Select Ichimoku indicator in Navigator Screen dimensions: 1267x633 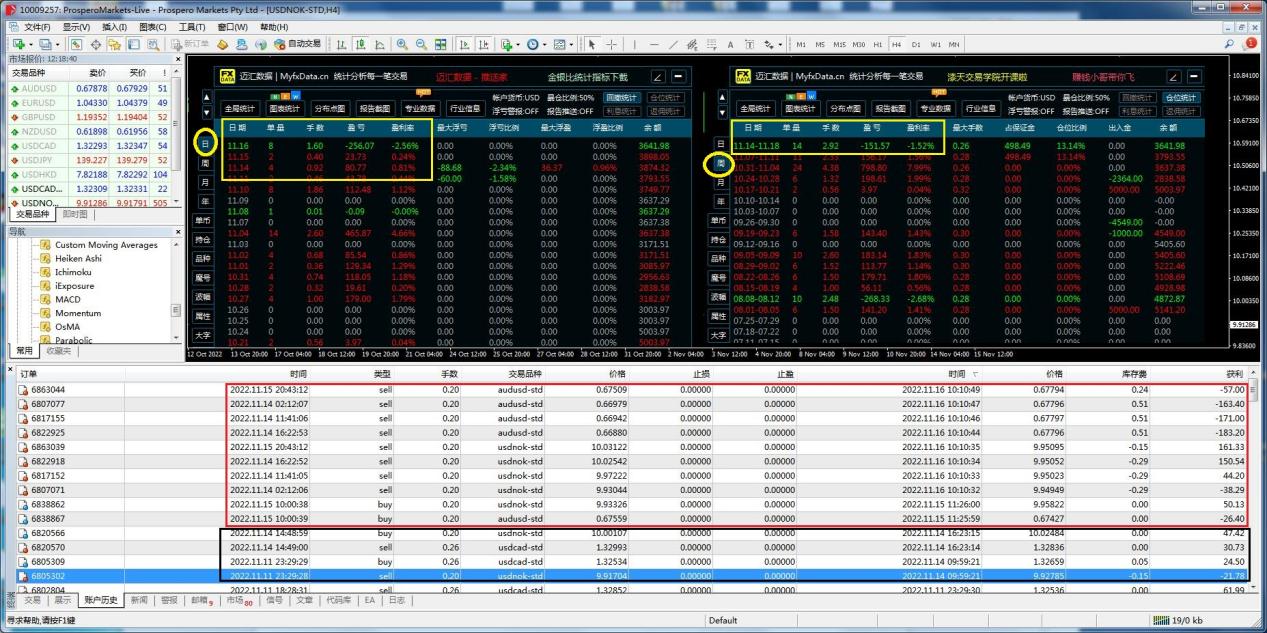[x=73, y=272]
